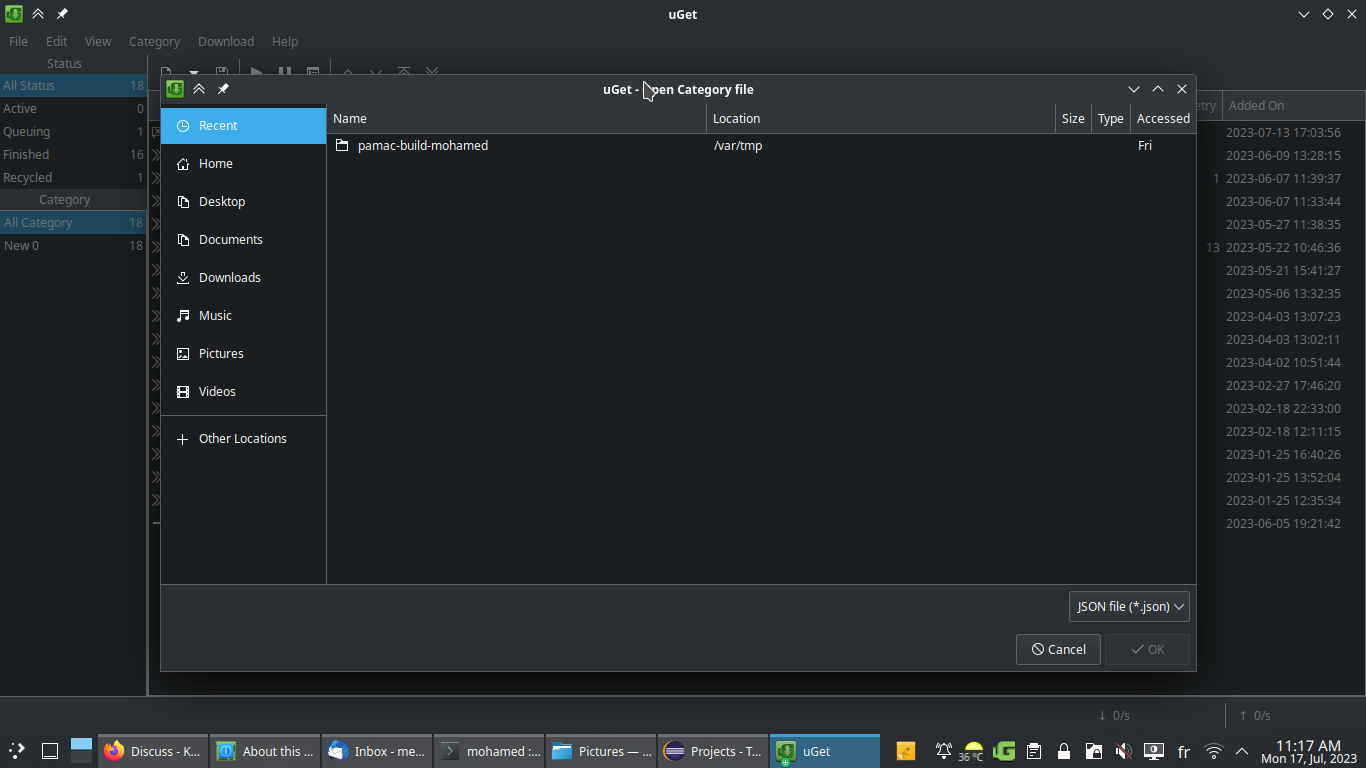Click the 2023-06-05 19:21:42 download row
This screenshot has width=1366, height=768.
tap(1283, 524)
